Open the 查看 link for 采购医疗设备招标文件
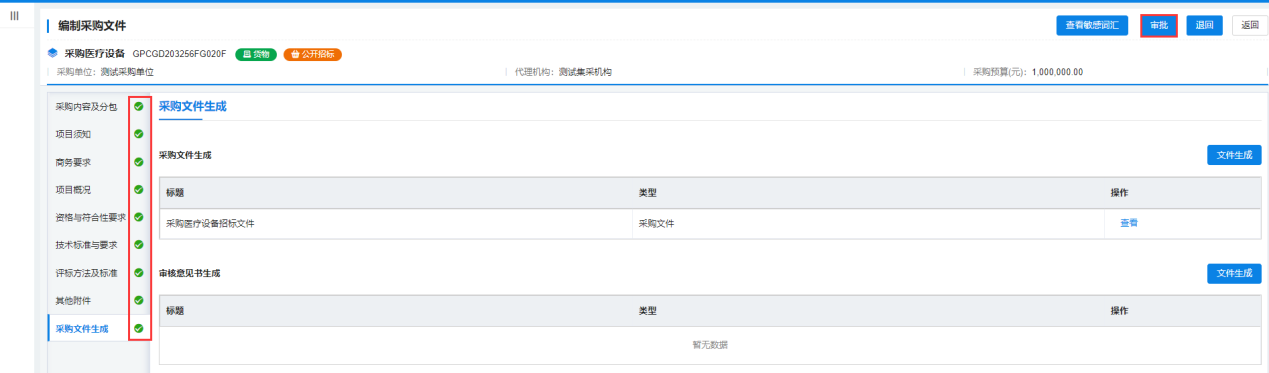The width and height of the screenshot is (1269, 373). click(x=1128, y=223)
